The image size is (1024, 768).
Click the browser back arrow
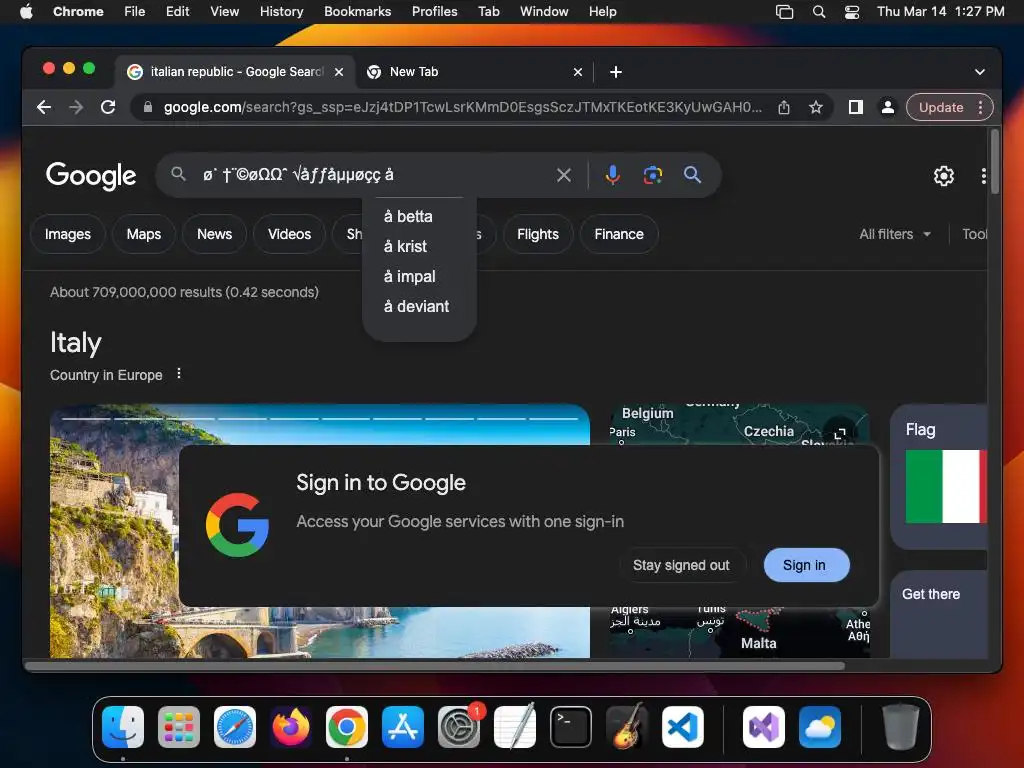pos(44,107)
